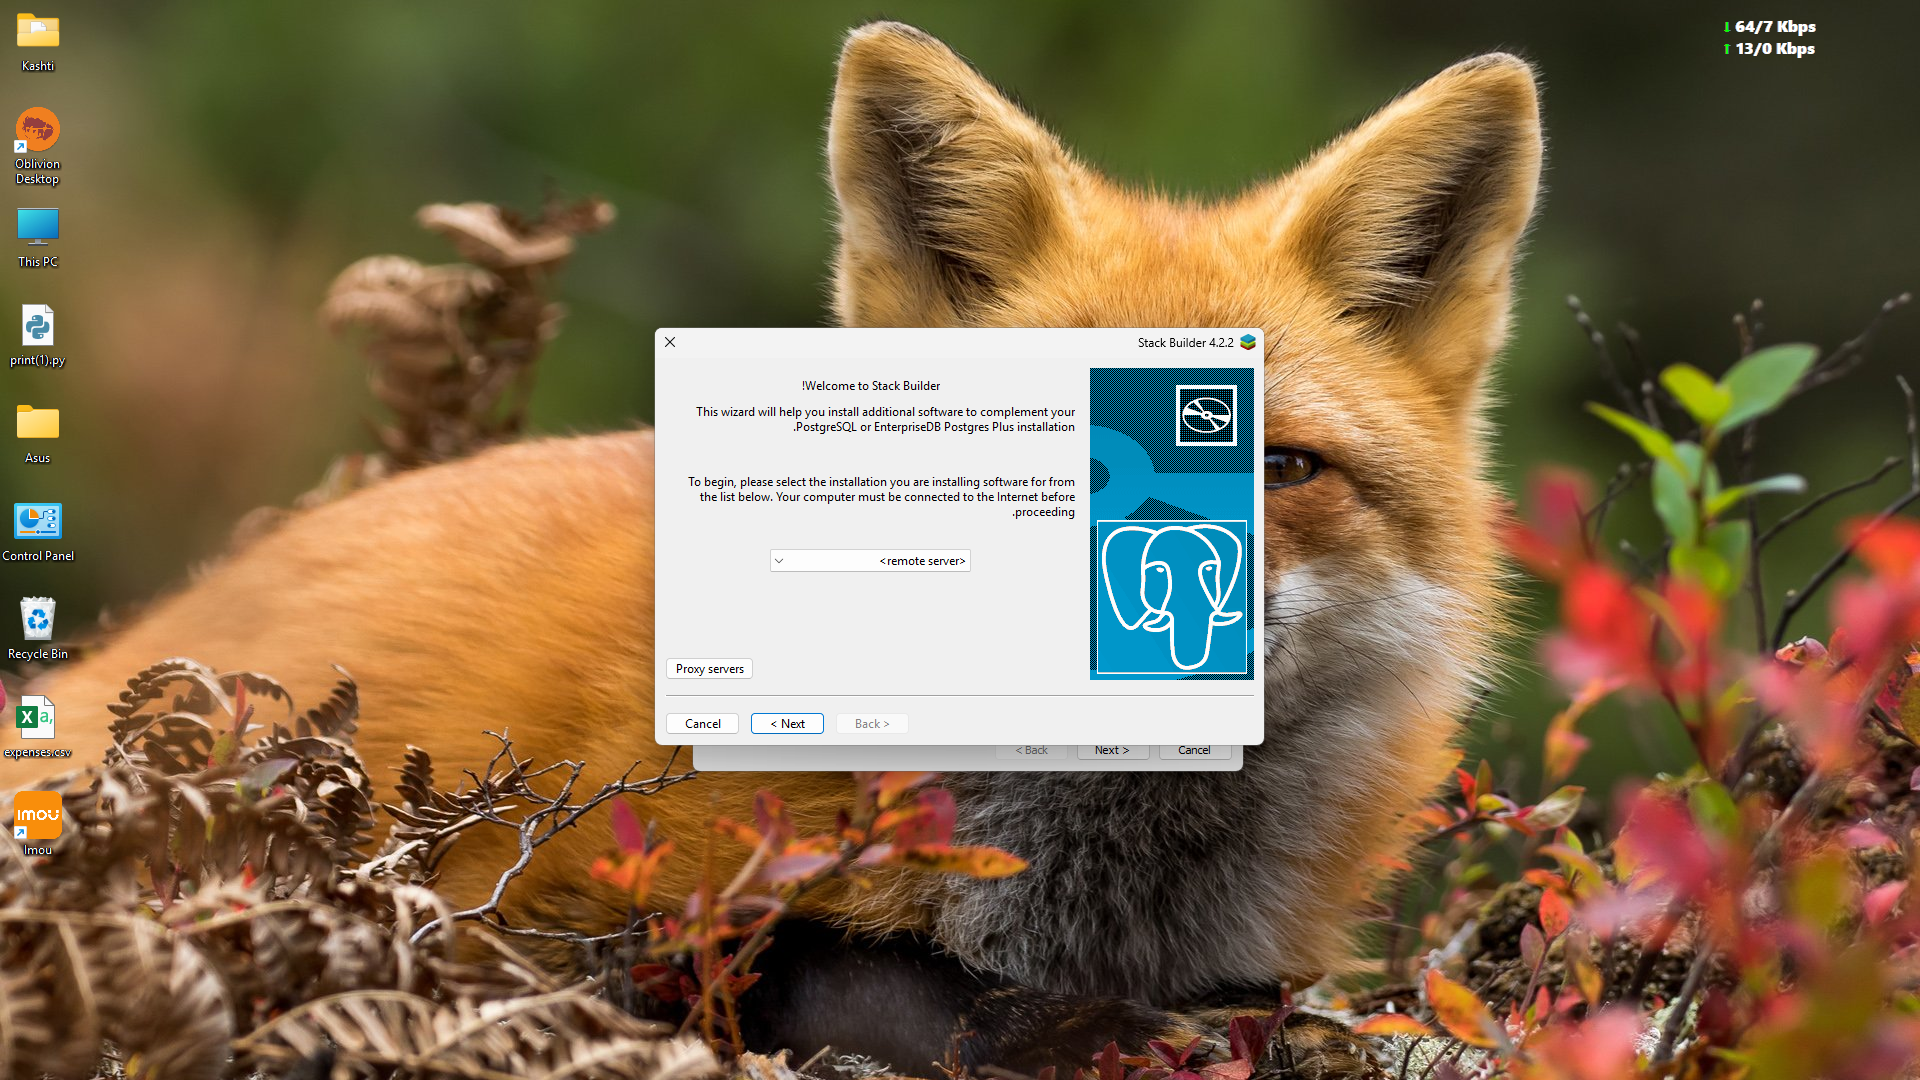This screenshot has height=1080, width=1920.
Task: Open the Control Panel shortcut
Action: [x=37, y=522]
